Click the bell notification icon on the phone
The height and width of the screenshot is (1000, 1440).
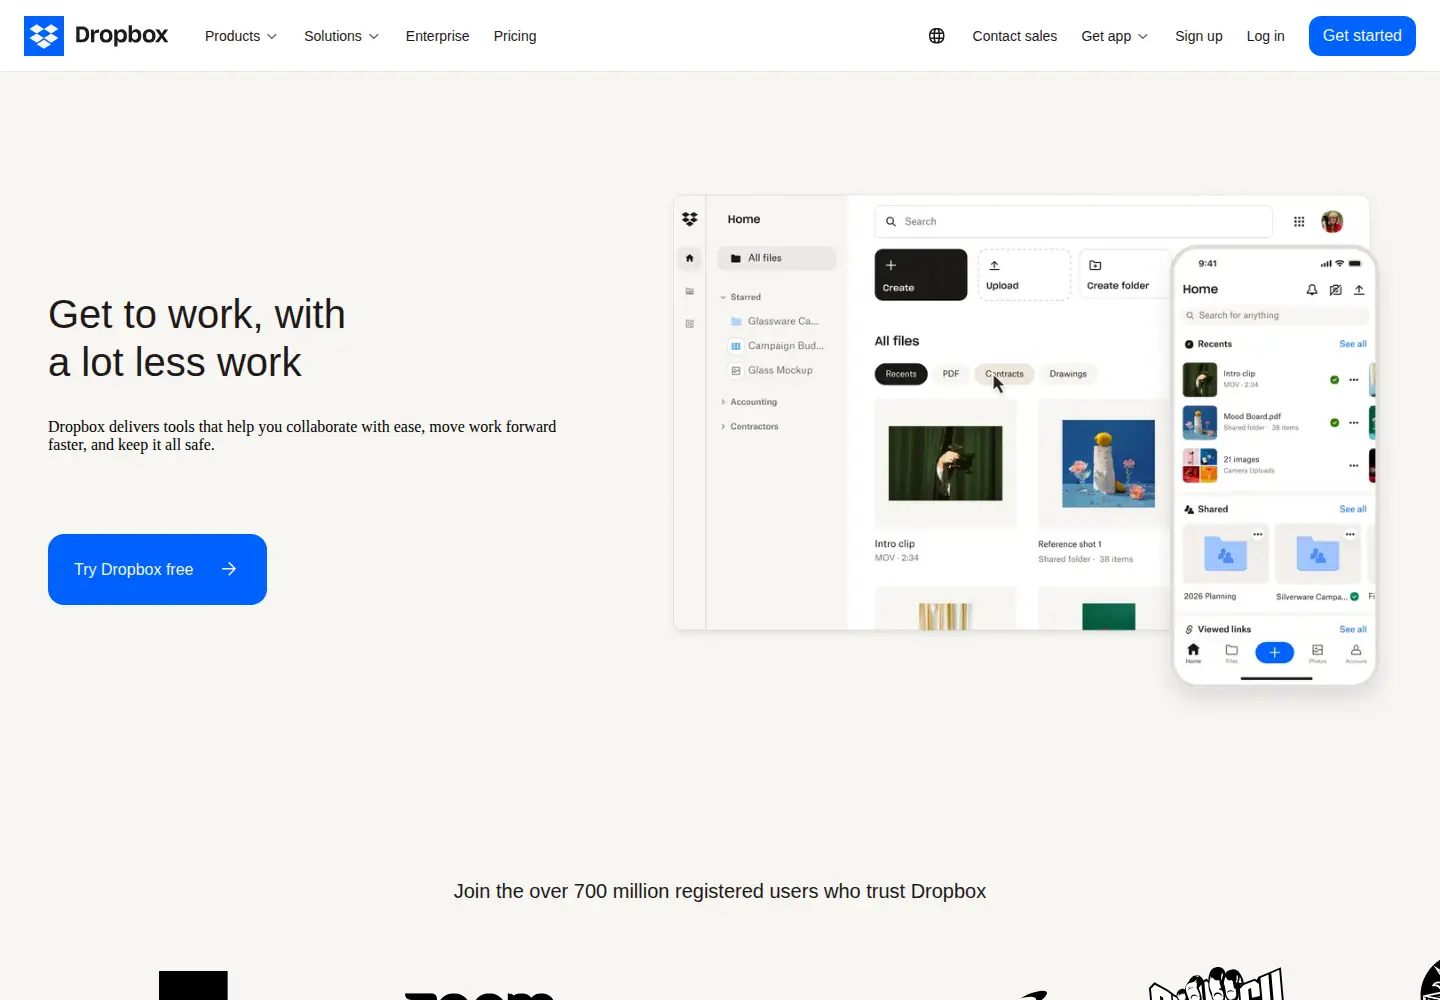coord(1312,290)
